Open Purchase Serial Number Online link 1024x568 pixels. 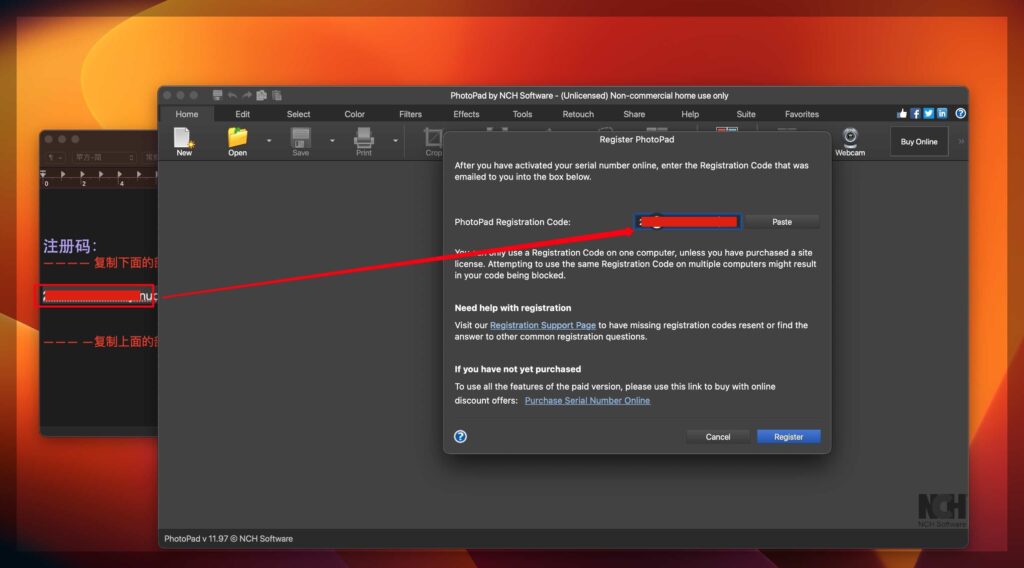[x=587, y=401]
